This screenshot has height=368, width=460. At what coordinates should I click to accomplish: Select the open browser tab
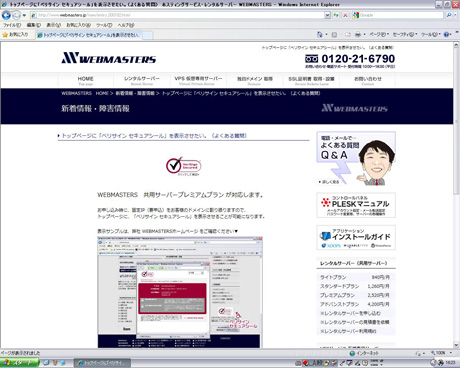[x=89, y=35]
